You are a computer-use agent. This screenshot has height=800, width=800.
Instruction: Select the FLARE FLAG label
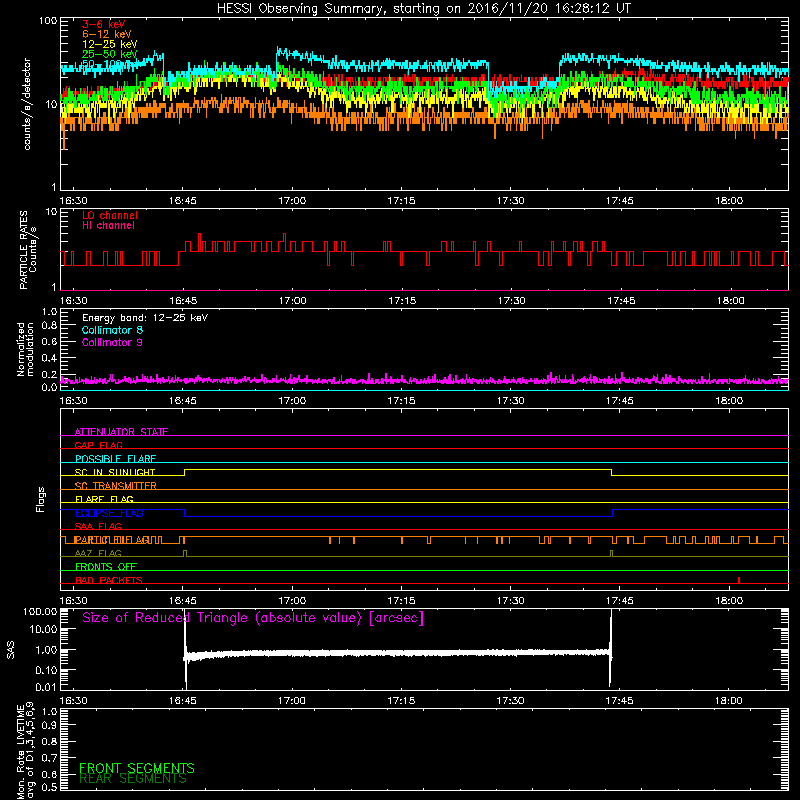104,499
